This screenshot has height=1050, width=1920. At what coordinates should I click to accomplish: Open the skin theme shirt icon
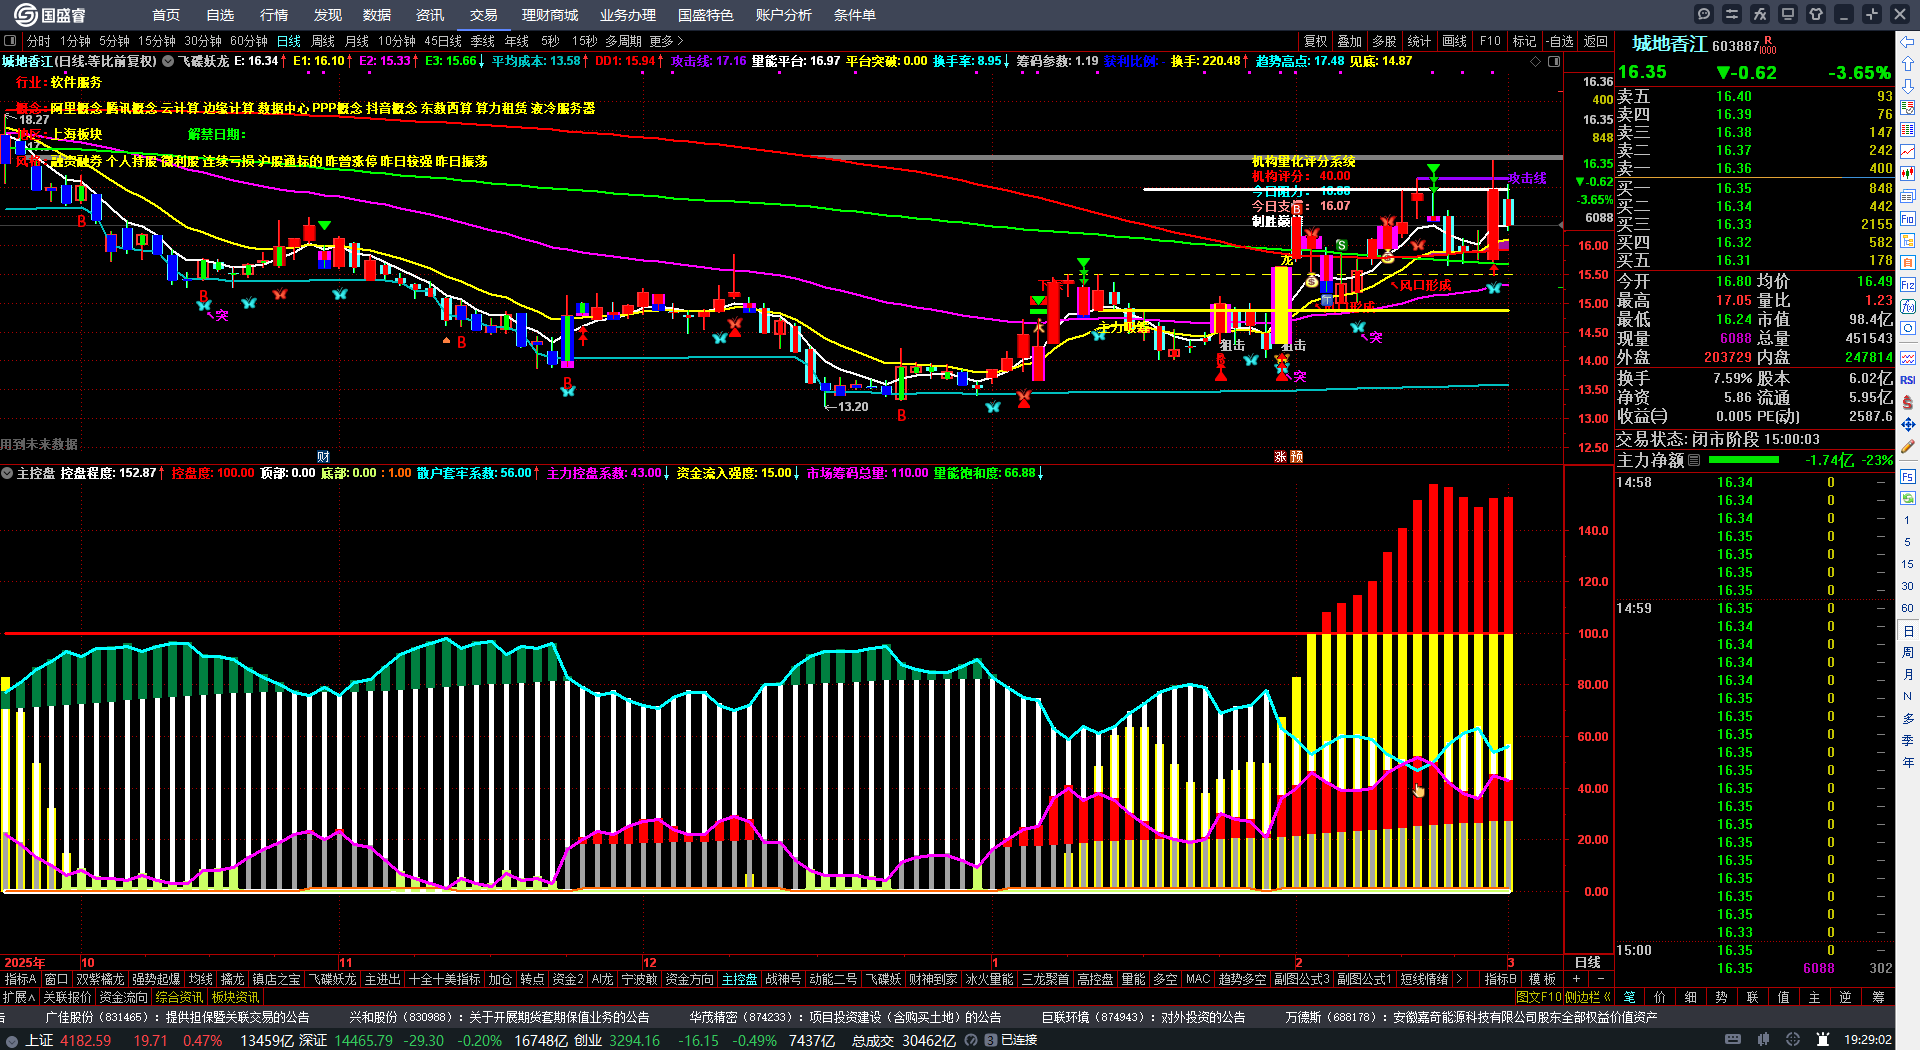(x=1816, y=14)
